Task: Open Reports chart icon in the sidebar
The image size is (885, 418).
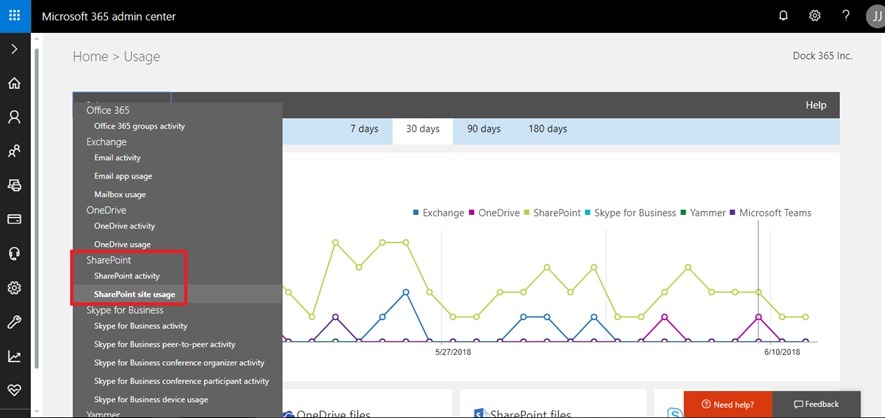Action: (x=15, y=356)
